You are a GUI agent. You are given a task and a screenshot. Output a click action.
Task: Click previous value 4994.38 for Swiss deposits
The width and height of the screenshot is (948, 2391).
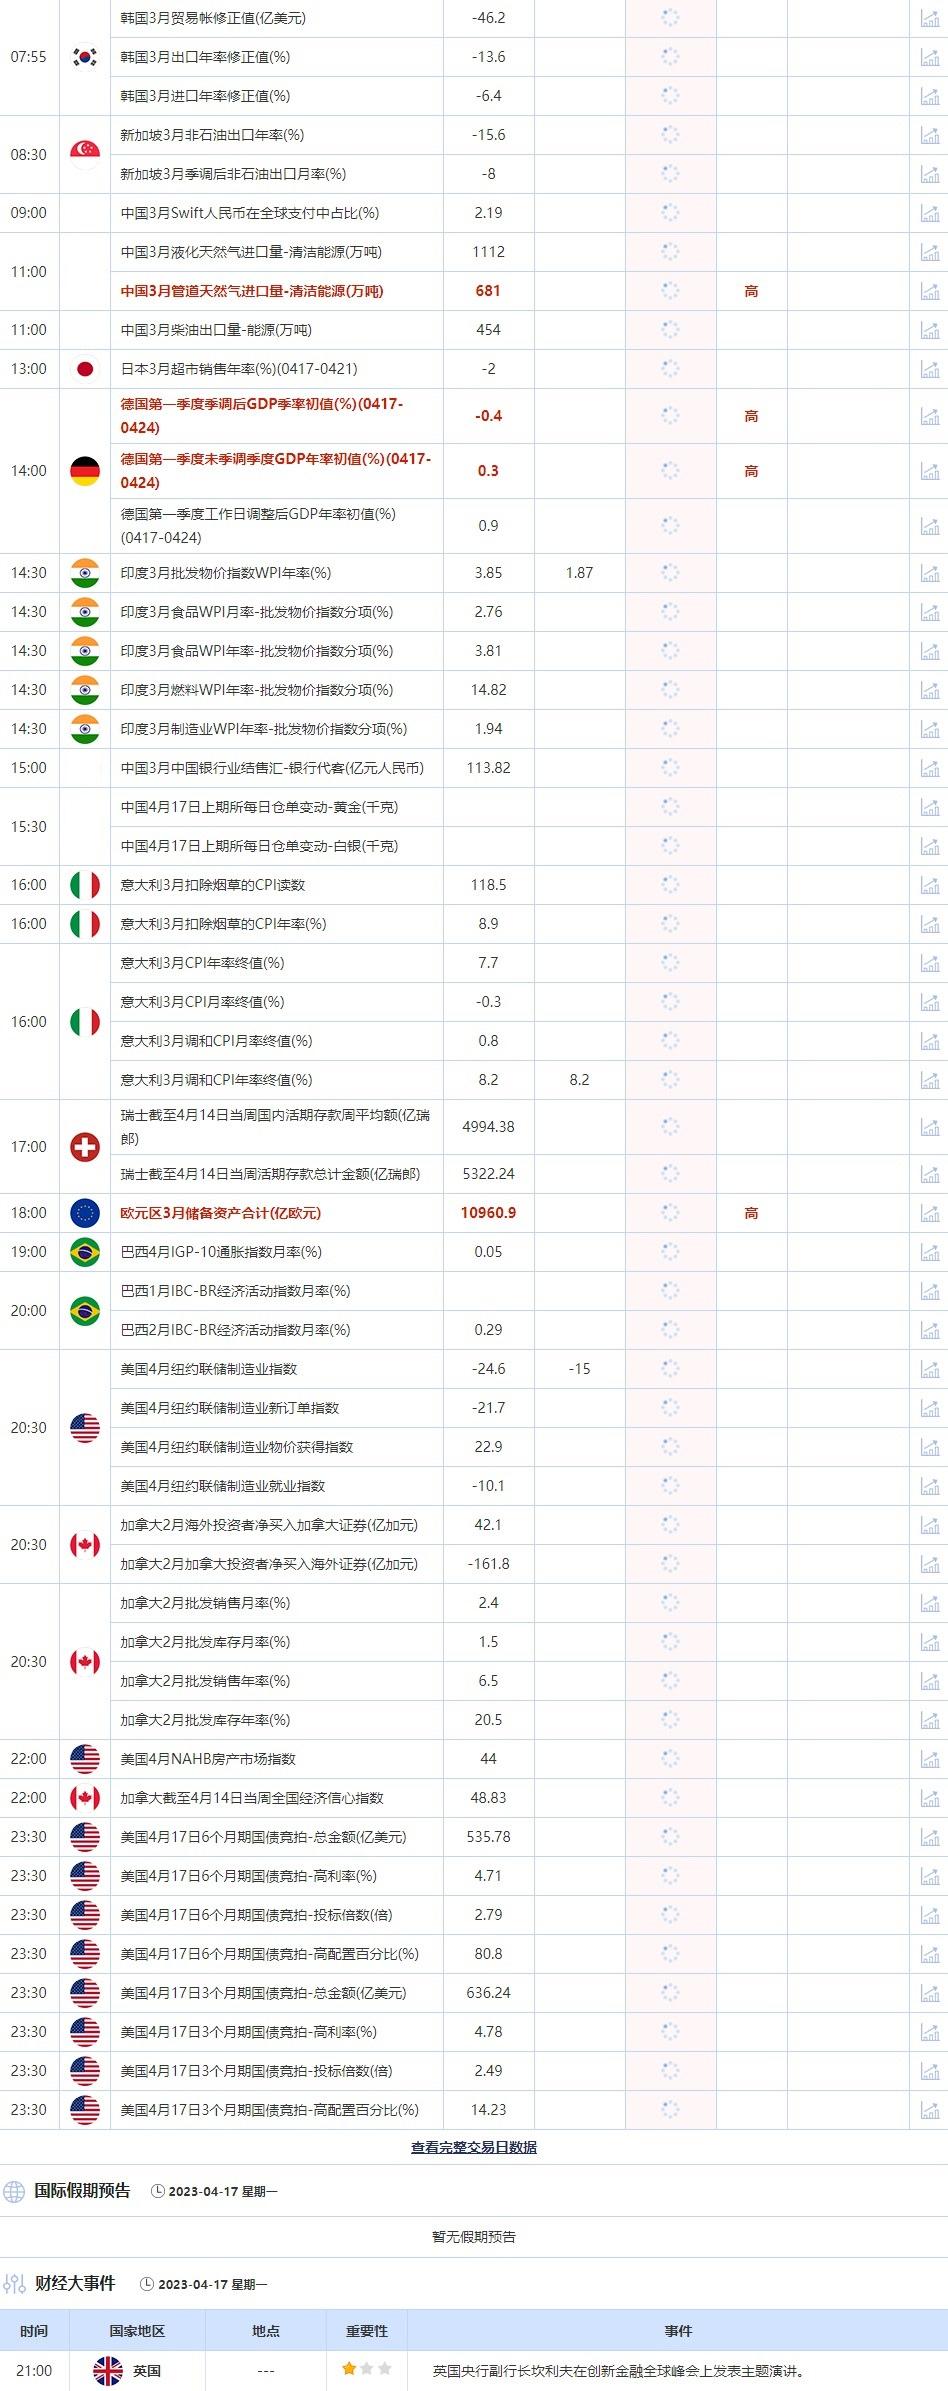(x=488, y=1127)
